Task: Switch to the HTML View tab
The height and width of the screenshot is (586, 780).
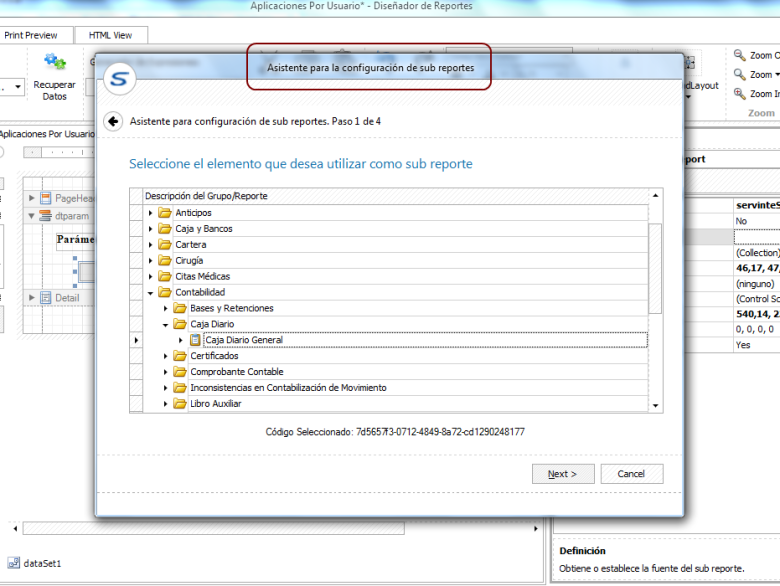Action: (110, 35)
